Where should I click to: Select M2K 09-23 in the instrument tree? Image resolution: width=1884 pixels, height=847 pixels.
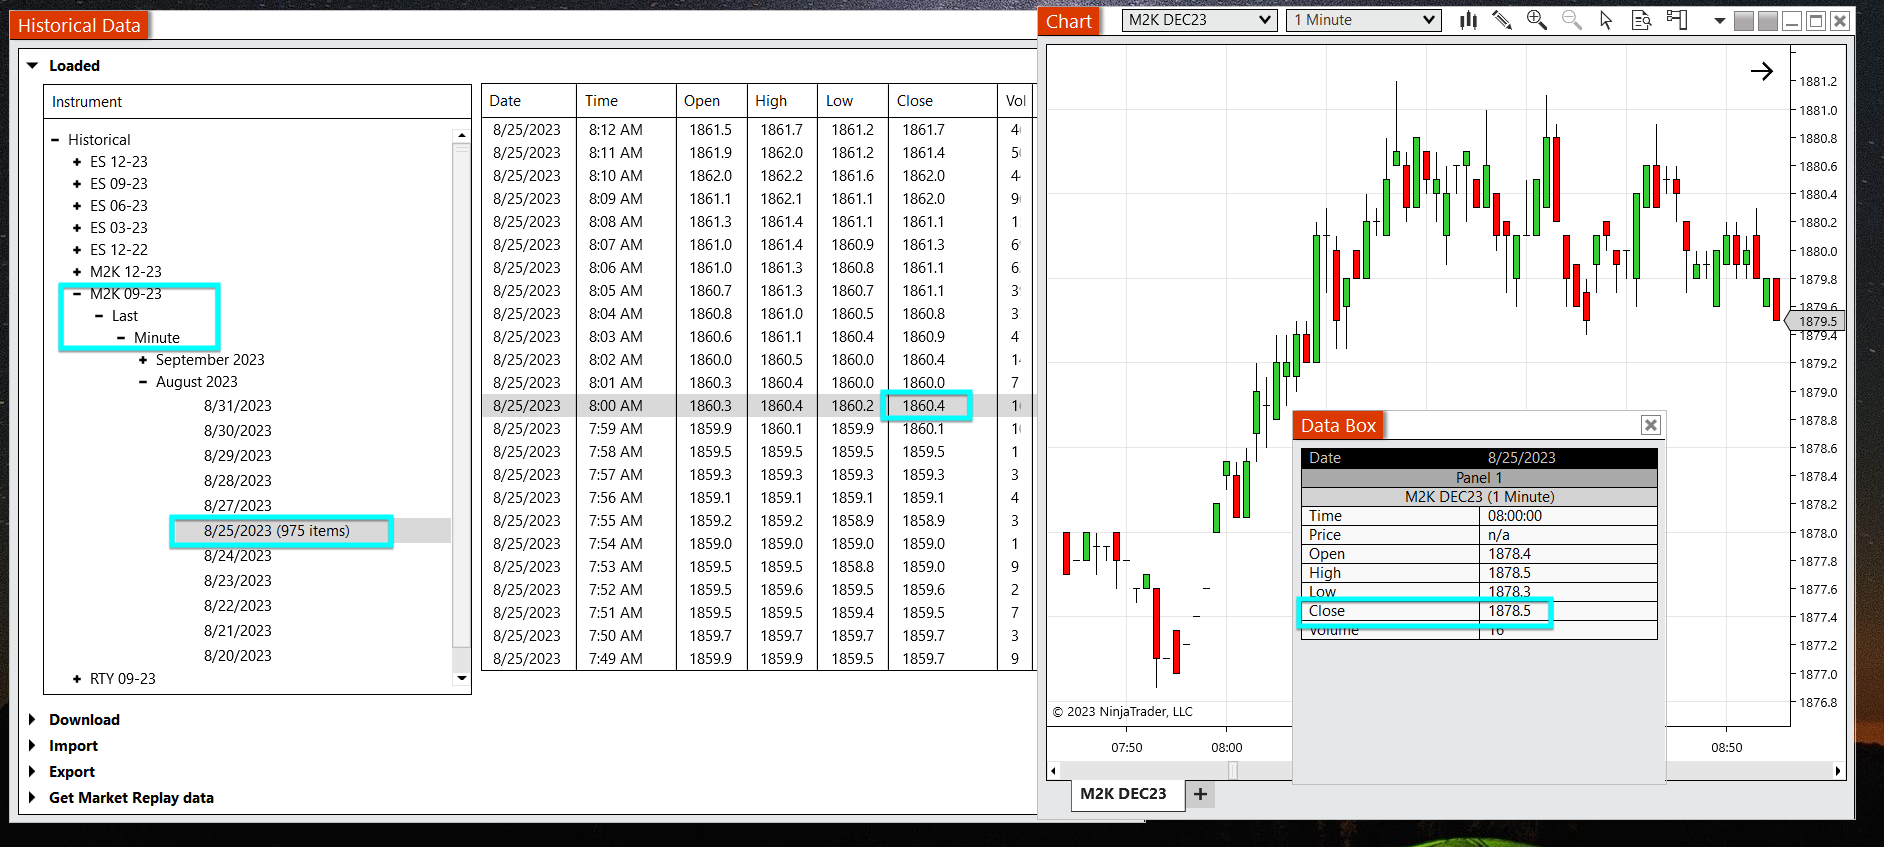[x=126, y=294]
